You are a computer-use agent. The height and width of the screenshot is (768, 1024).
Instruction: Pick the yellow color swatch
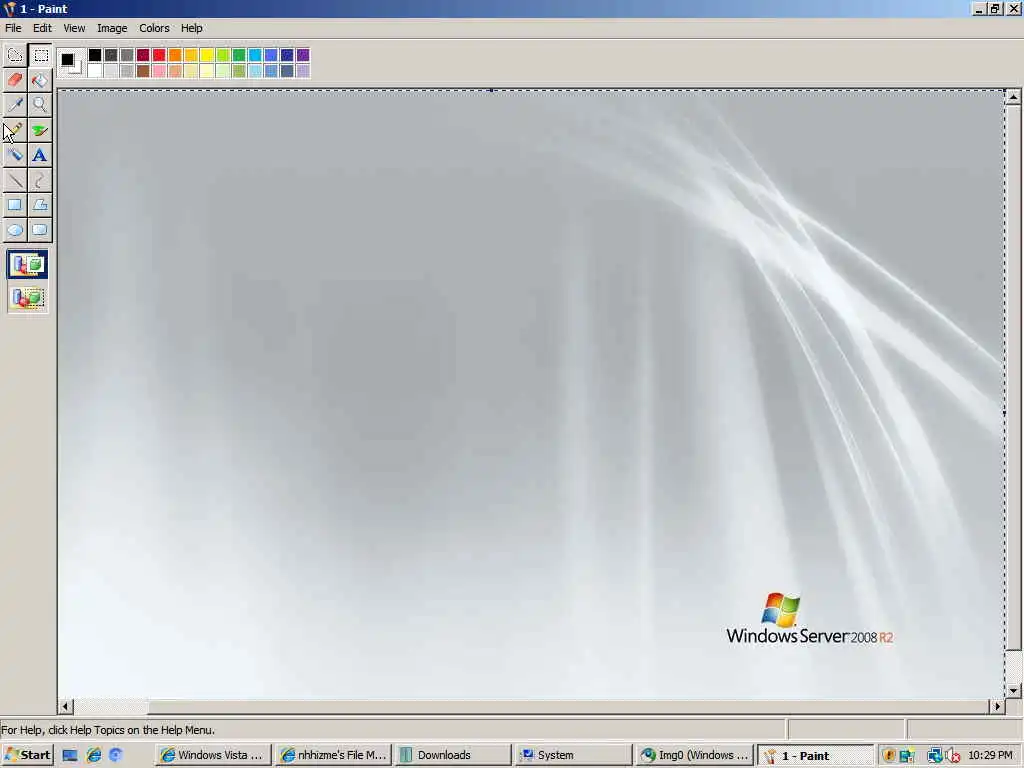pyautogui.click(x=207, y=55)
